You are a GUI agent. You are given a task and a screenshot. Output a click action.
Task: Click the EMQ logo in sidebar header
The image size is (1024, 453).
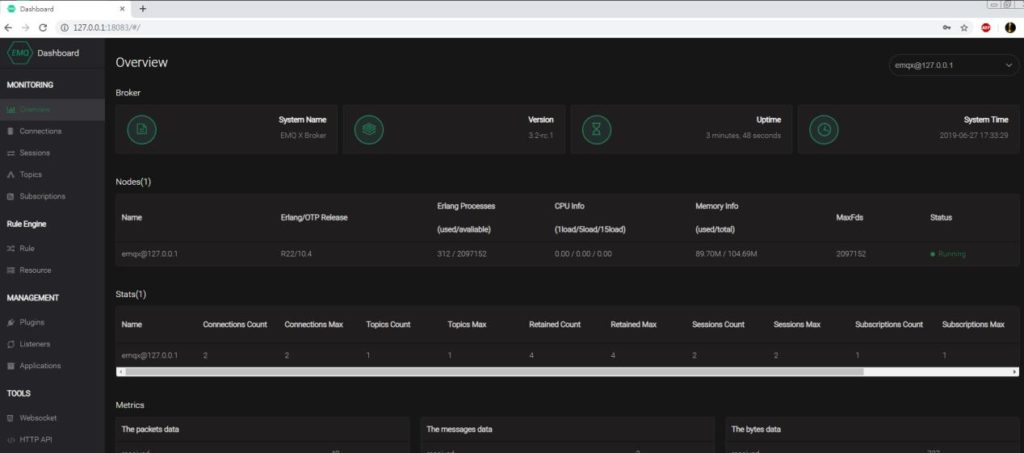(19, 52)
